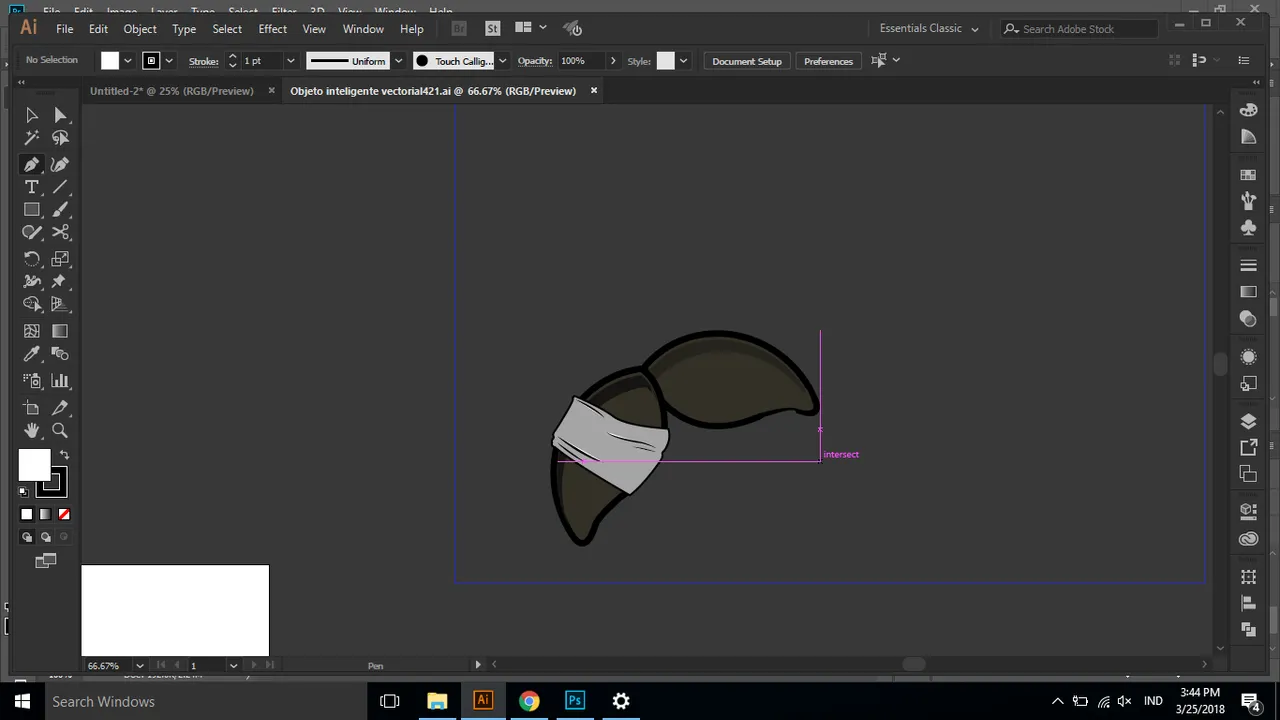Expand opacity slider arrow

coord(613,61)
